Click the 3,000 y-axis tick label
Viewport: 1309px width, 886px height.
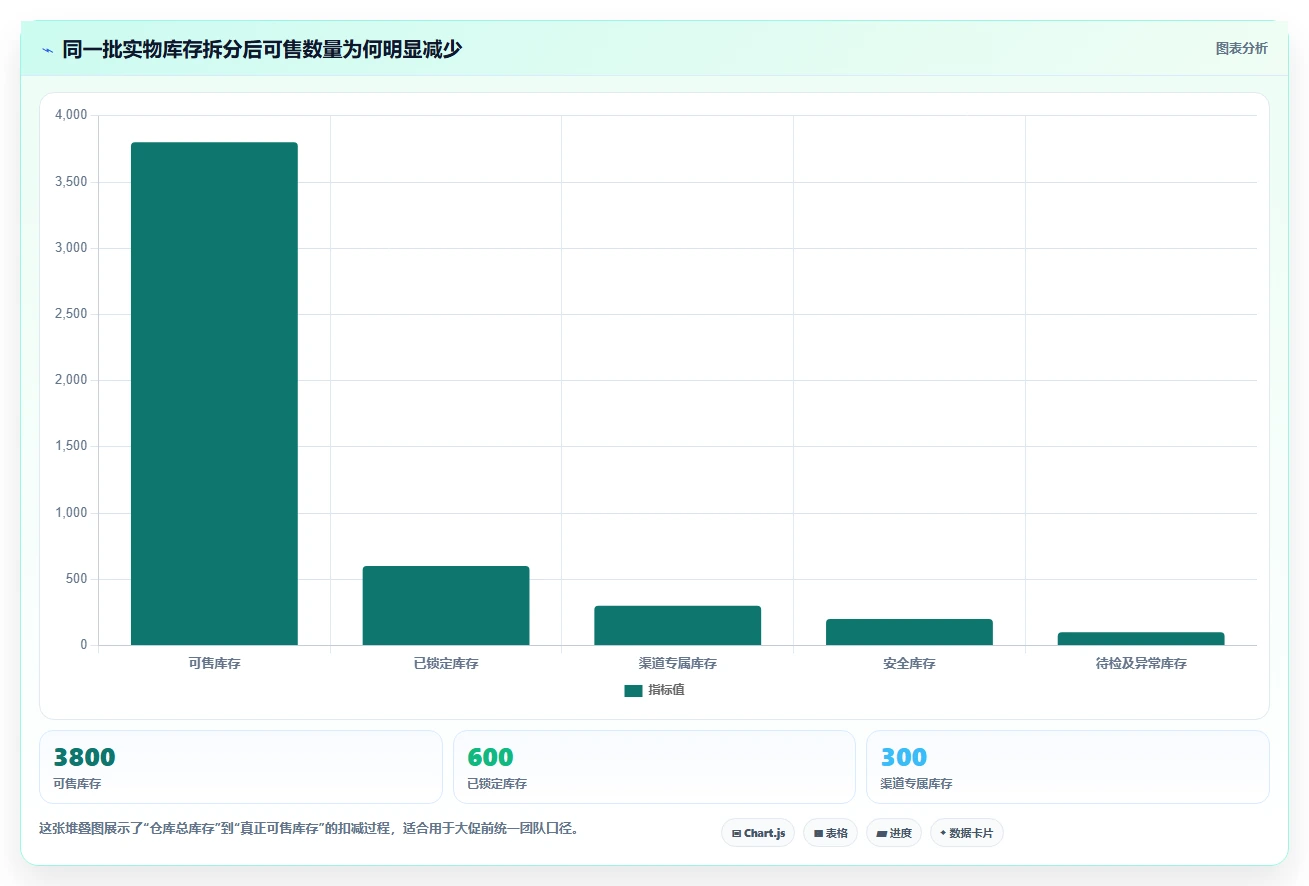click(x=70, y=248)
